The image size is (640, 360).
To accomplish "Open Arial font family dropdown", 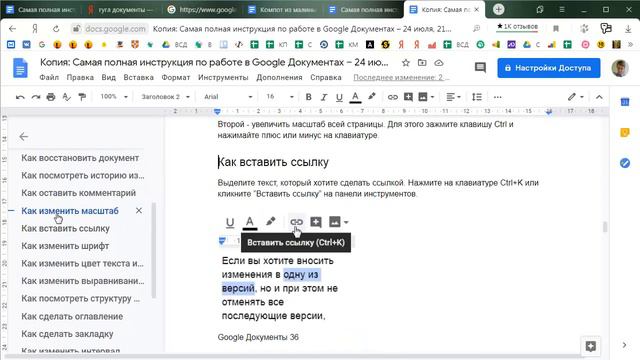I will click(228, 97).
